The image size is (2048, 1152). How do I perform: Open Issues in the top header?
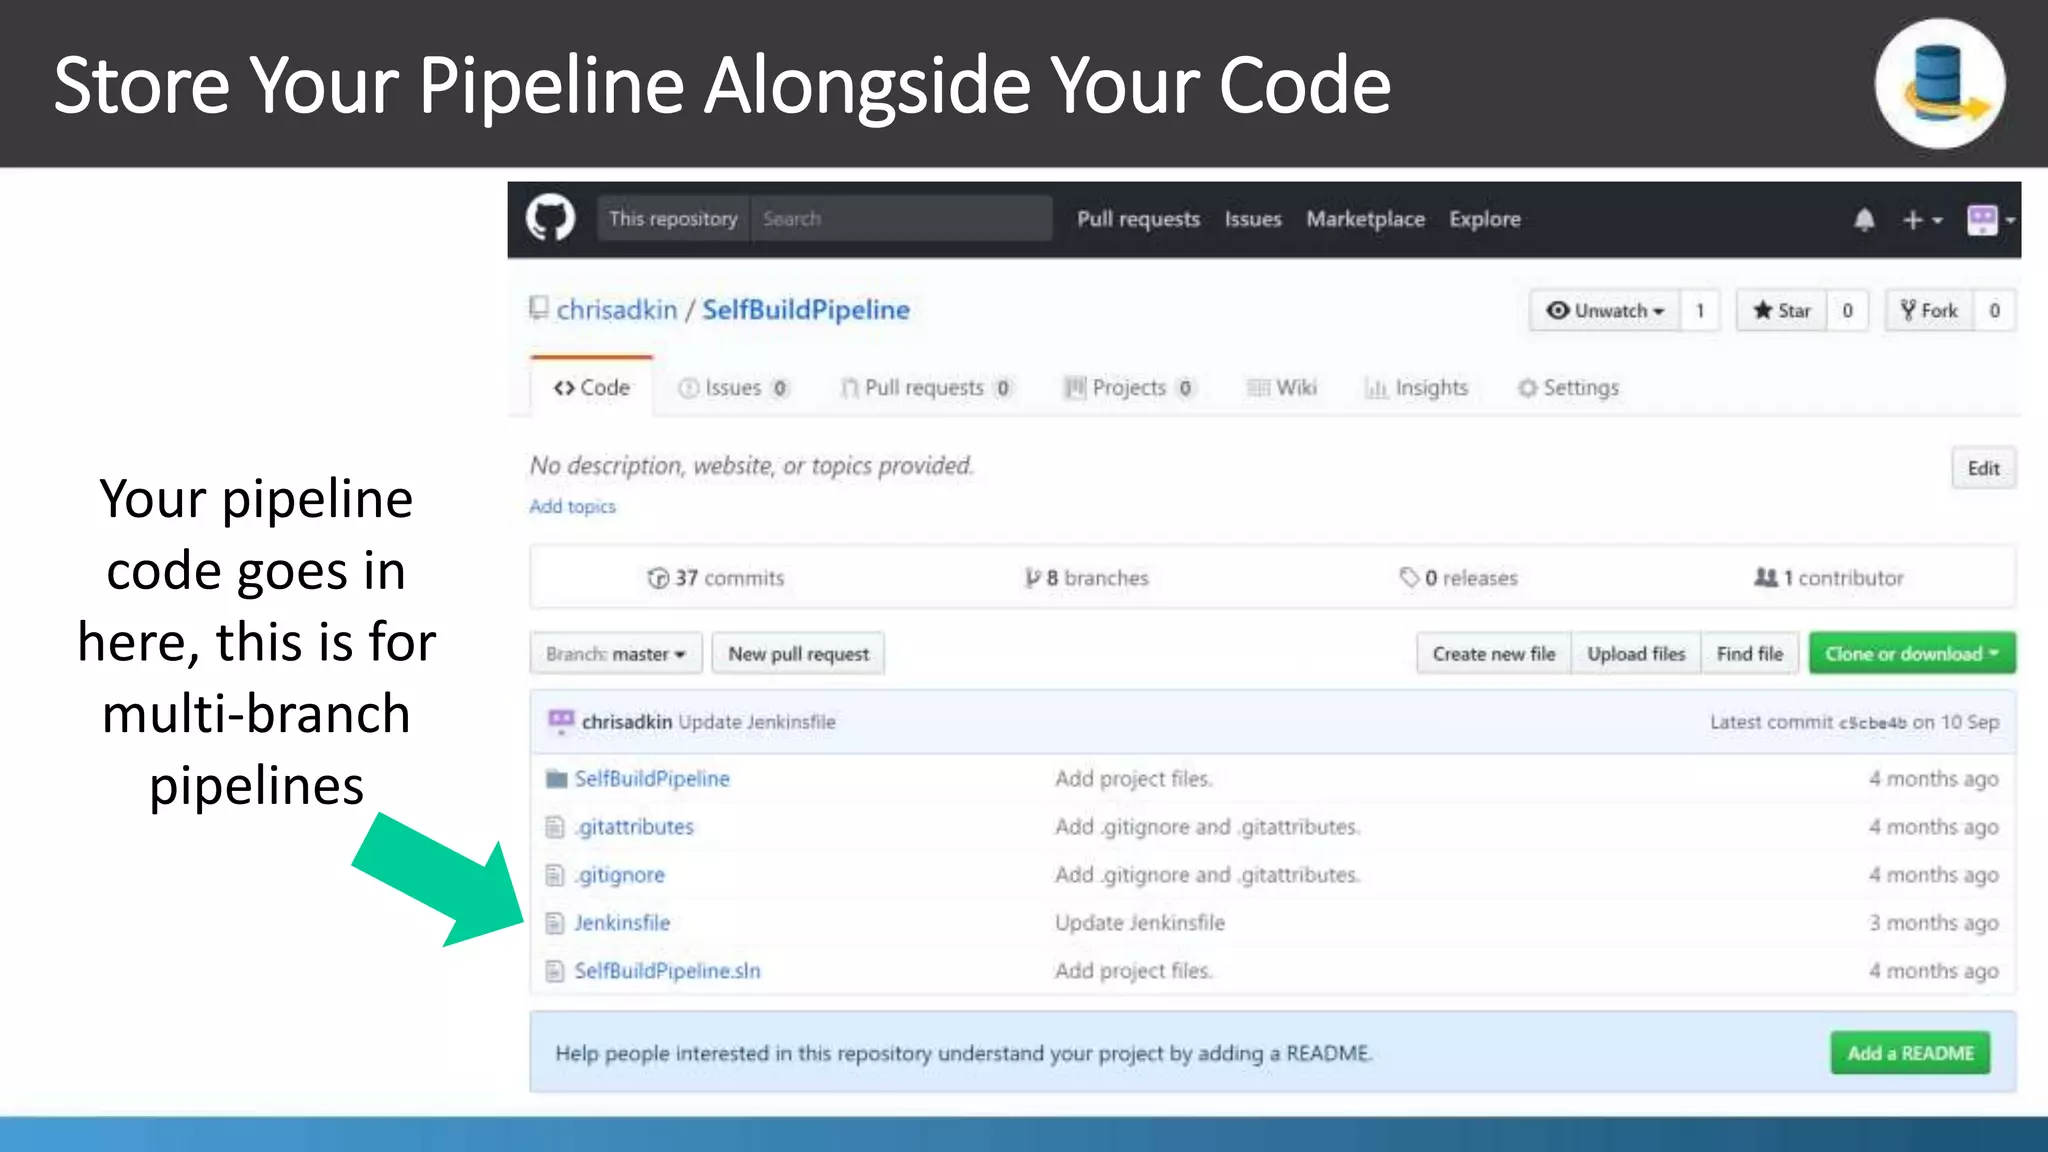(1253, 219)
